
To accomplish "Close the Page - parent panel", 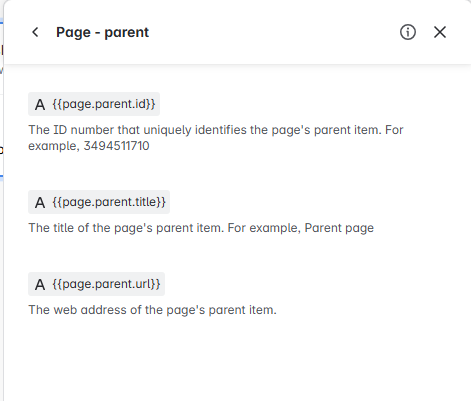I will [x=440, y=32].
